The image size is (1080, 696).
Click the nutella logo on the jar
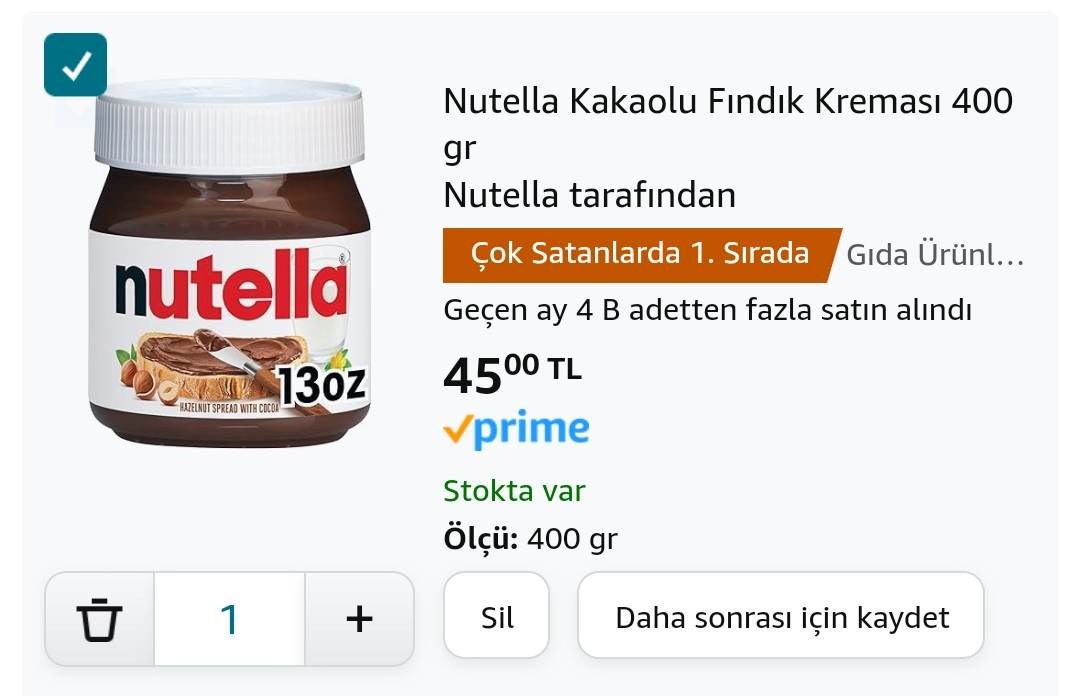(230, 289)
